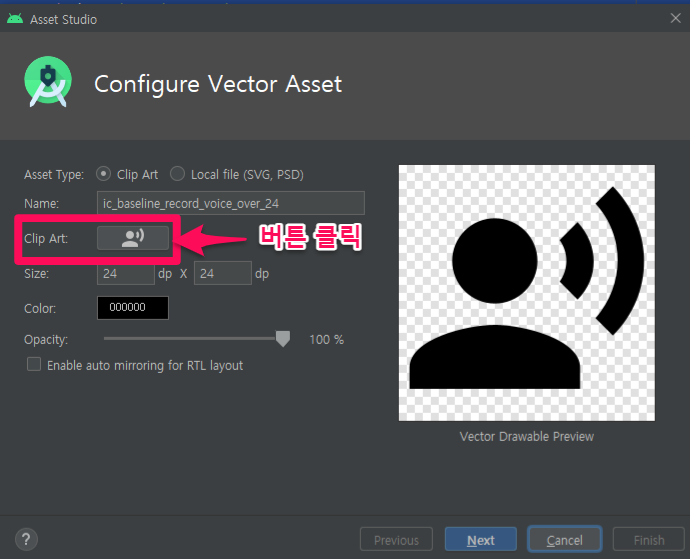Viewport: 690px width, 559px height.
Task: Click the Asset Type label
Action: pyautogui.click(x=54, y=174)
